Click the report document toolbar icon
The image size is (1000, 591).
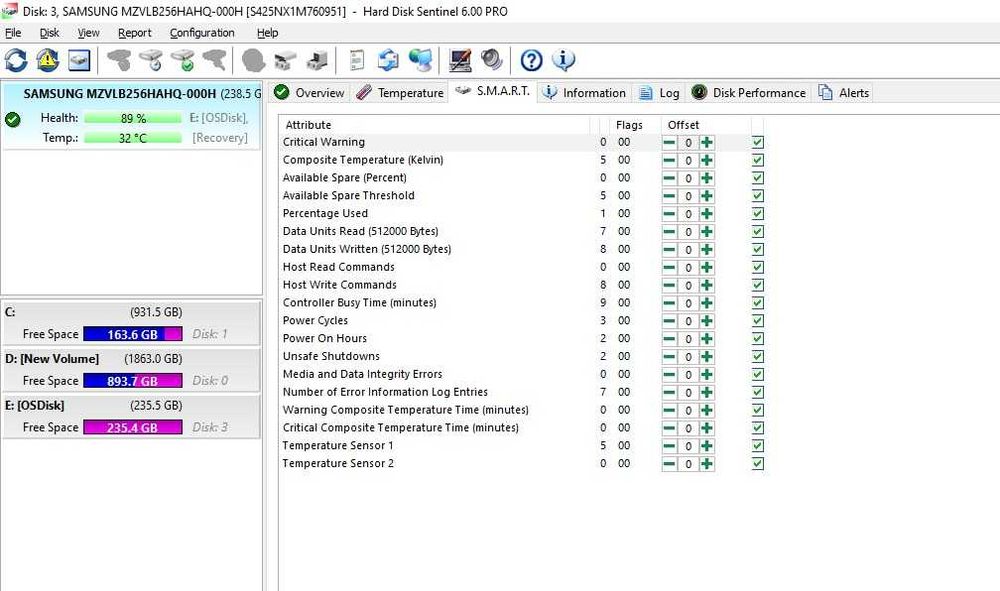point(357,61)
